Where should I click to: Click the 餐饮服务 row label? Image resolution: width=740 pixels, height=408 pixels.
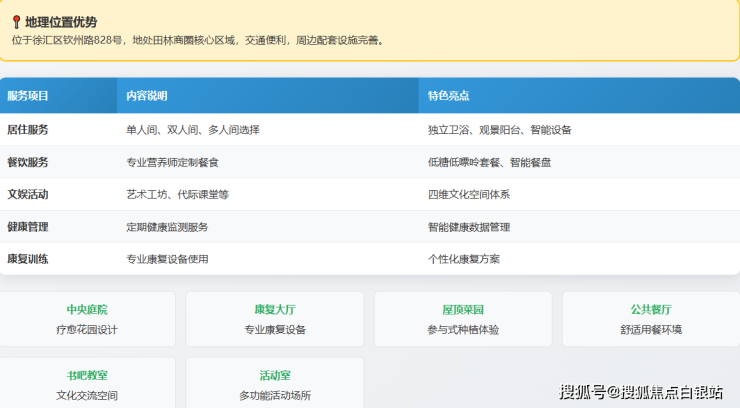pos(28,162)
